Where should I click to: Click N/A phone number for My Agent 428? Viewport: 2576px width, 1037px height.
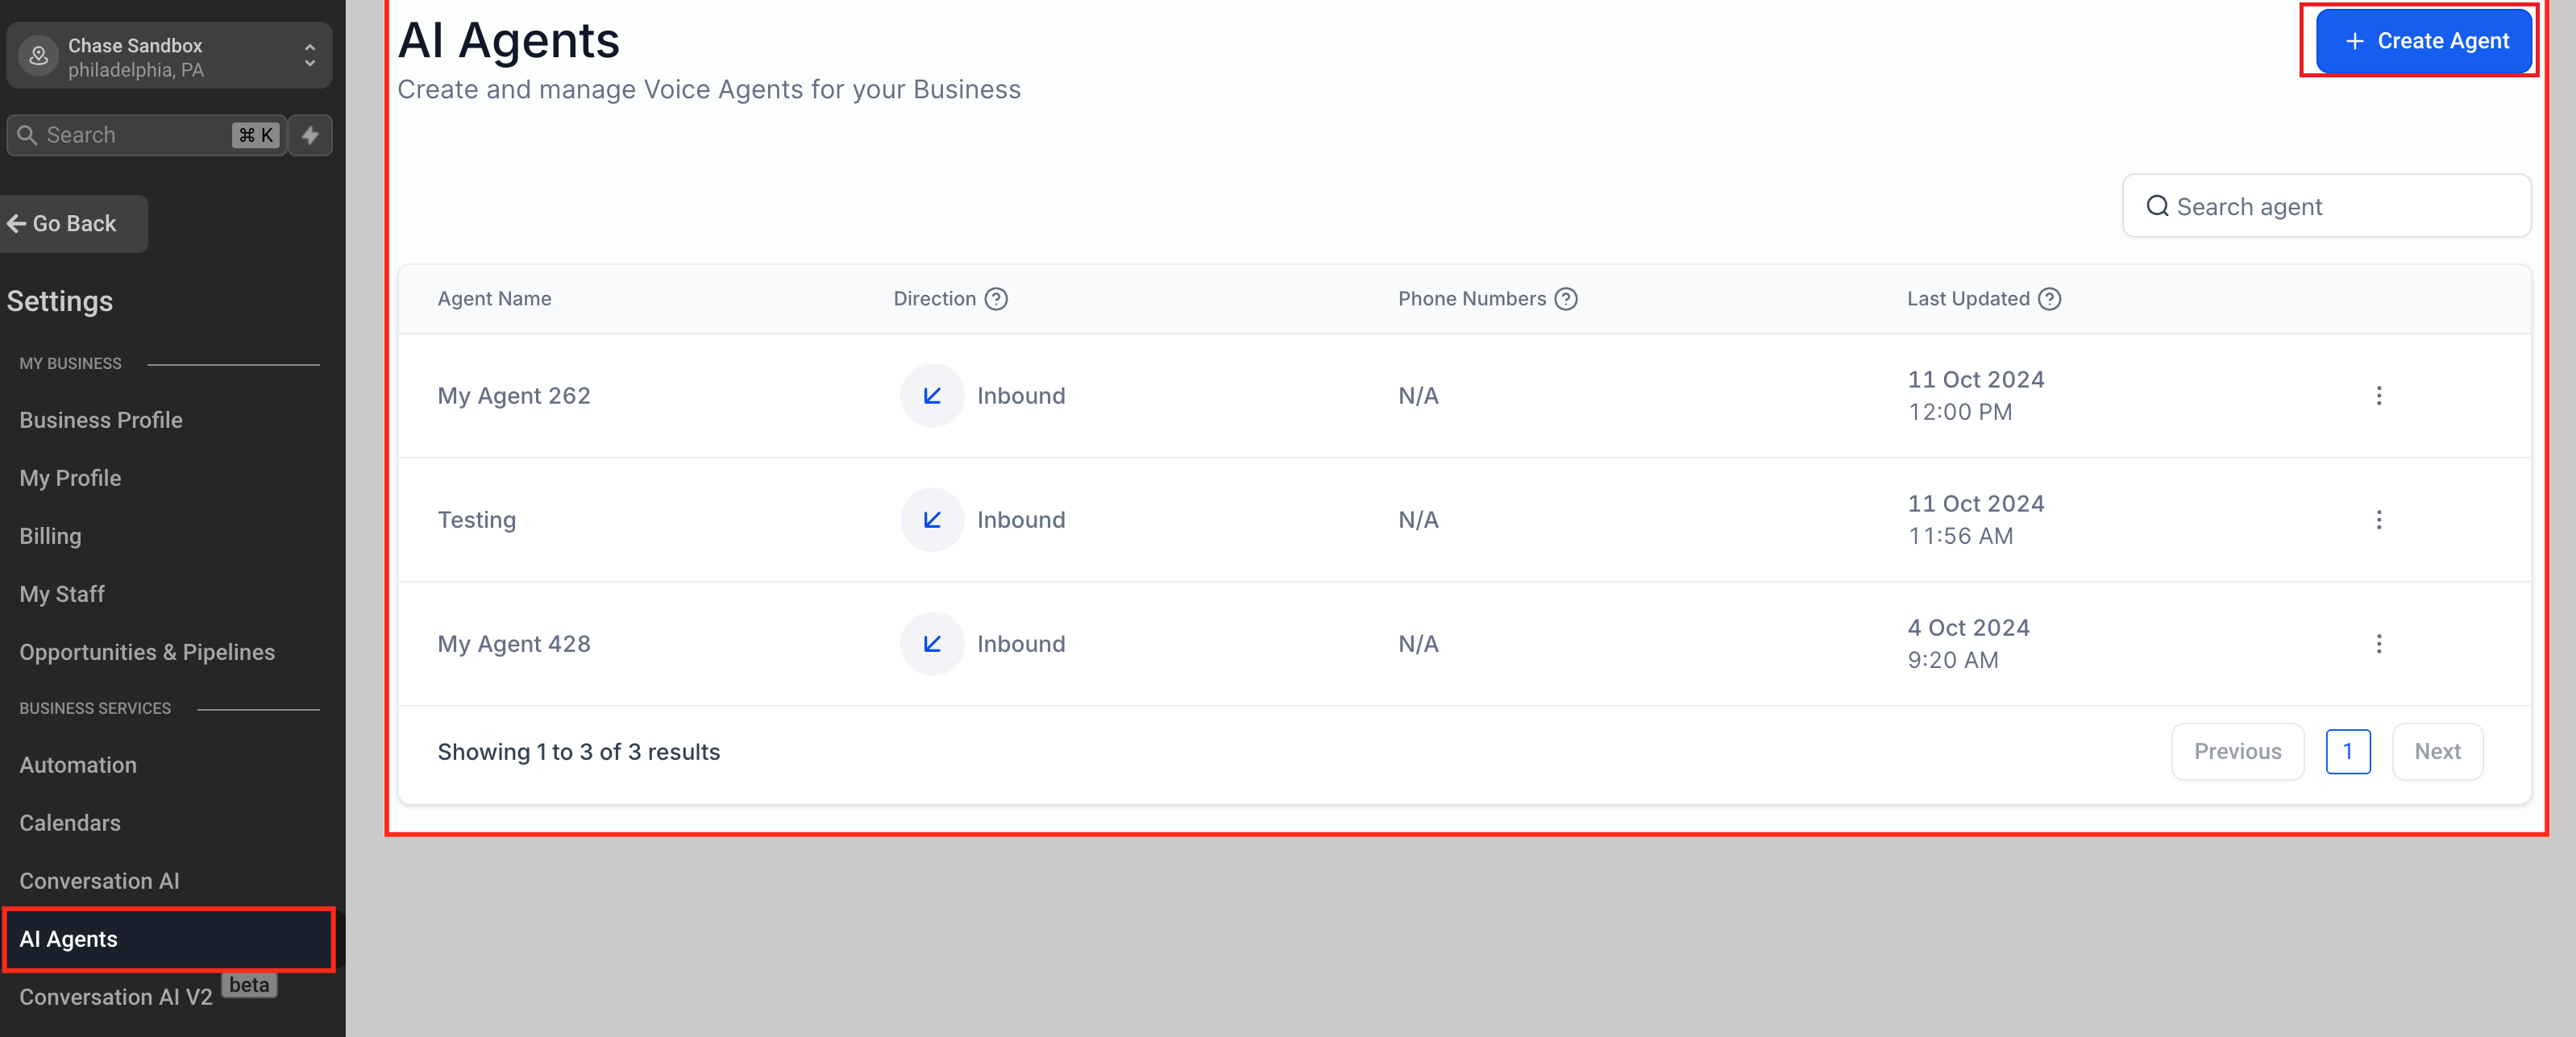pyautogui.click(x=1418, y=644)
